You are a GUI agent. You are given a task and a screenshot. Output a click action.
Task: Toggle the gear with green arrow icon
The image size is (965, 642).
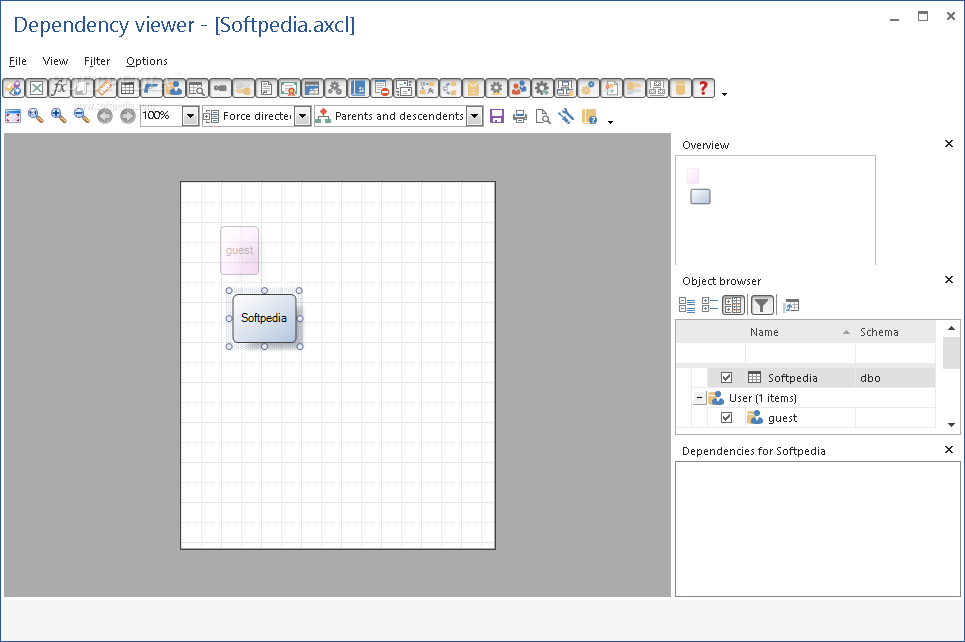point(542,89)
